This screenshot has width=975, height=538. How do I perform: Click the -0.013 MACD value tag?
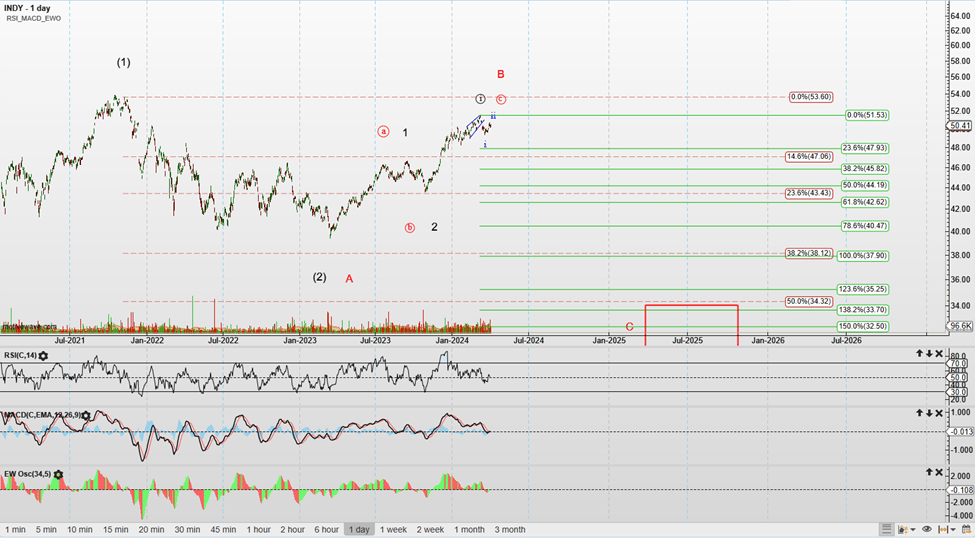click(x=959, y=432)
